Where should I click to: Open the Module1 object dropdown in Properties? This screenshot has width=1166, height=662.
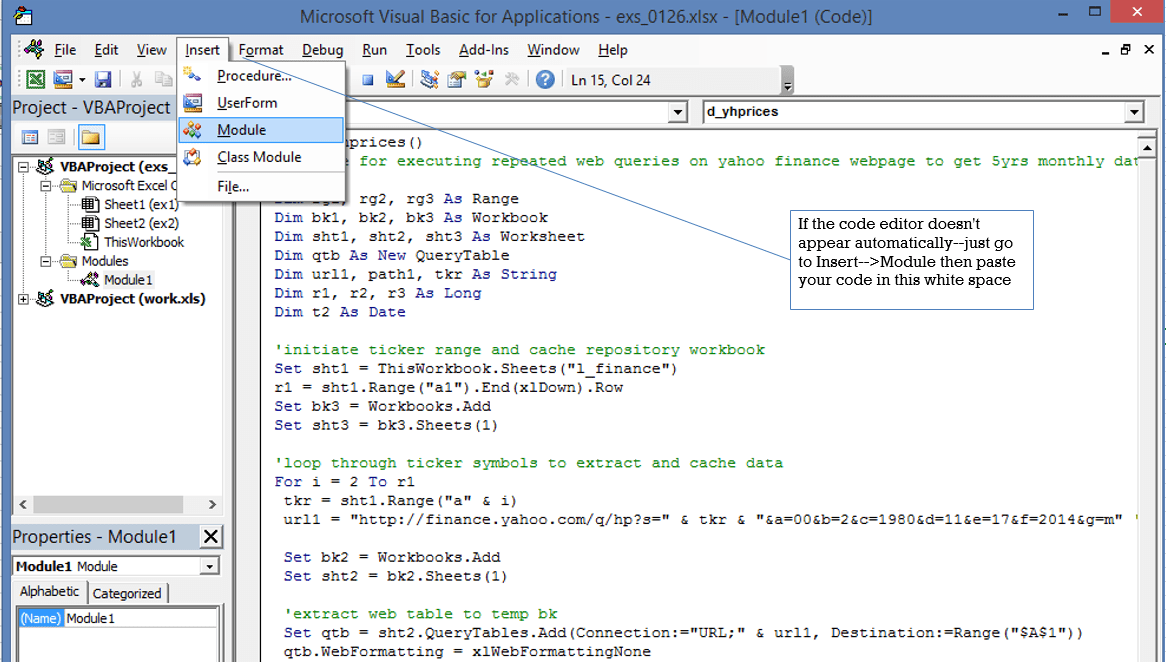[209, 567]
